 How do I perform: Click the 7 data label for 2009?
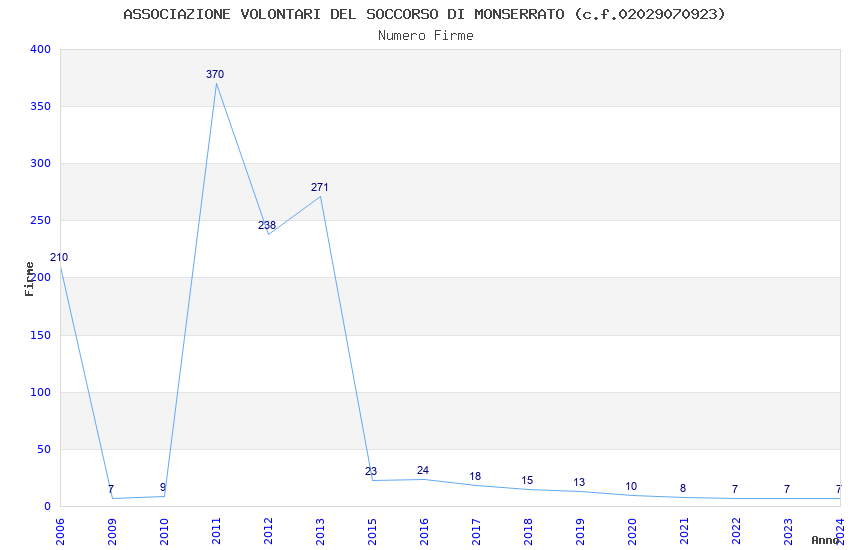(111, 490)
